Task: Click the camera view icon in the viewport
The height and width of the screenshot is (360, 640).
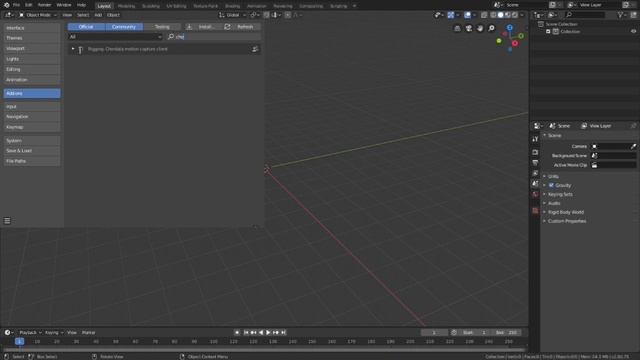Action: tap(469, 28)
